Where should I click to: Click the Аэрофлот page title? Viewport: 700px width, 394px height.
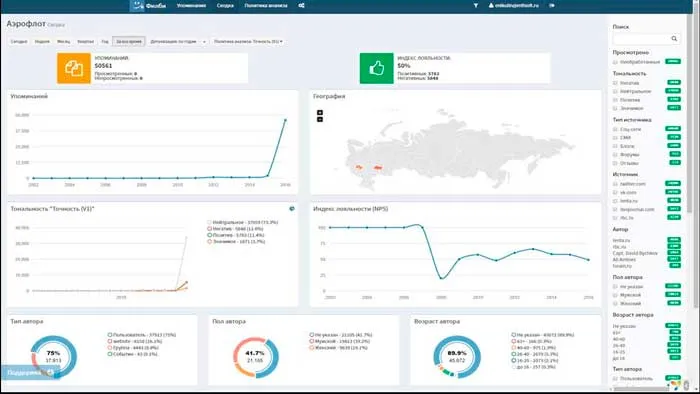(26, 24)
